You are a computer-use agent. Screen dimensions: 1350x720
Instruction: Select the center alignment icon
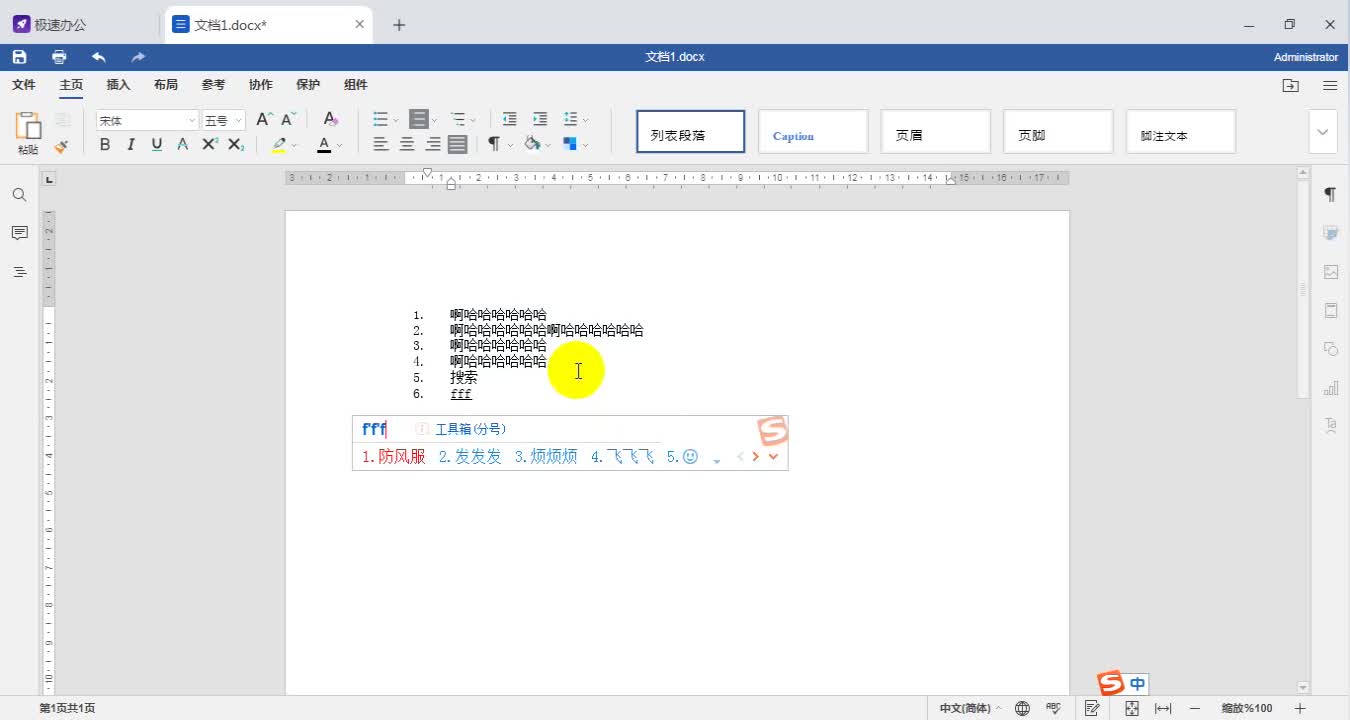(406, 144)
